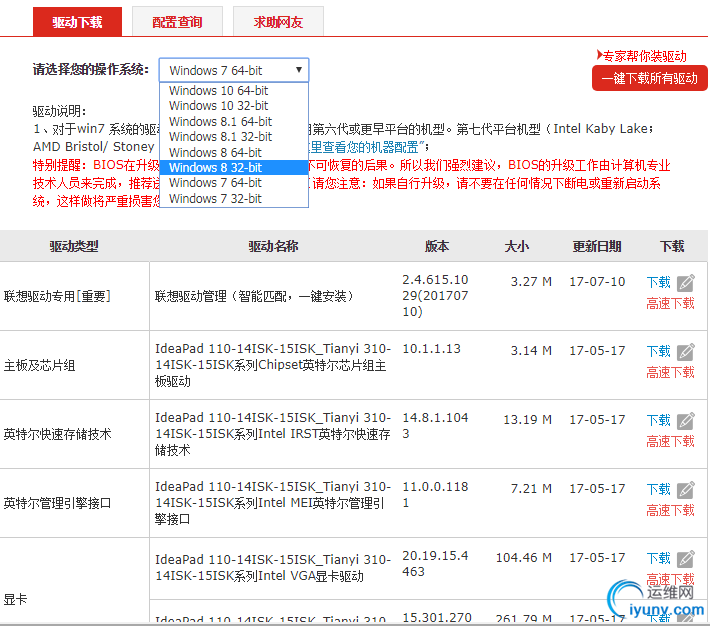
Task: Download 联想驱动管理 via 下载 link
Action: tap(658, 282)
